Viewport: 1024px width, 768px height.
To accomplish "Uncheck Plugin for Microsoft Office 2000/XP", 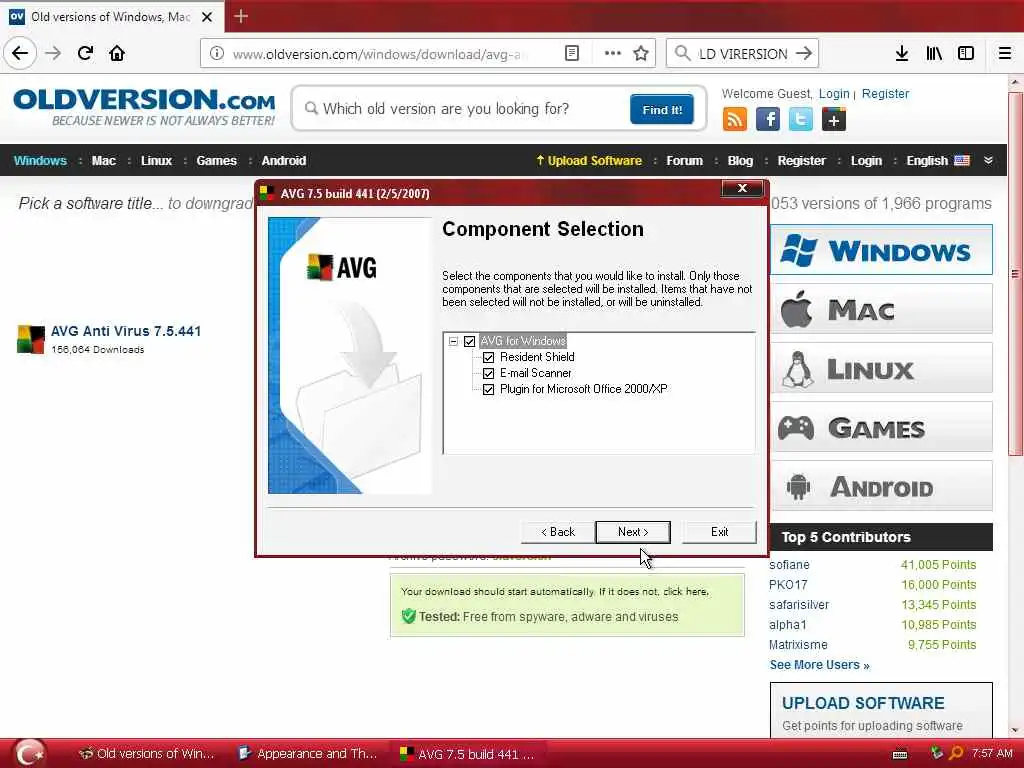I will pos(488,389).
